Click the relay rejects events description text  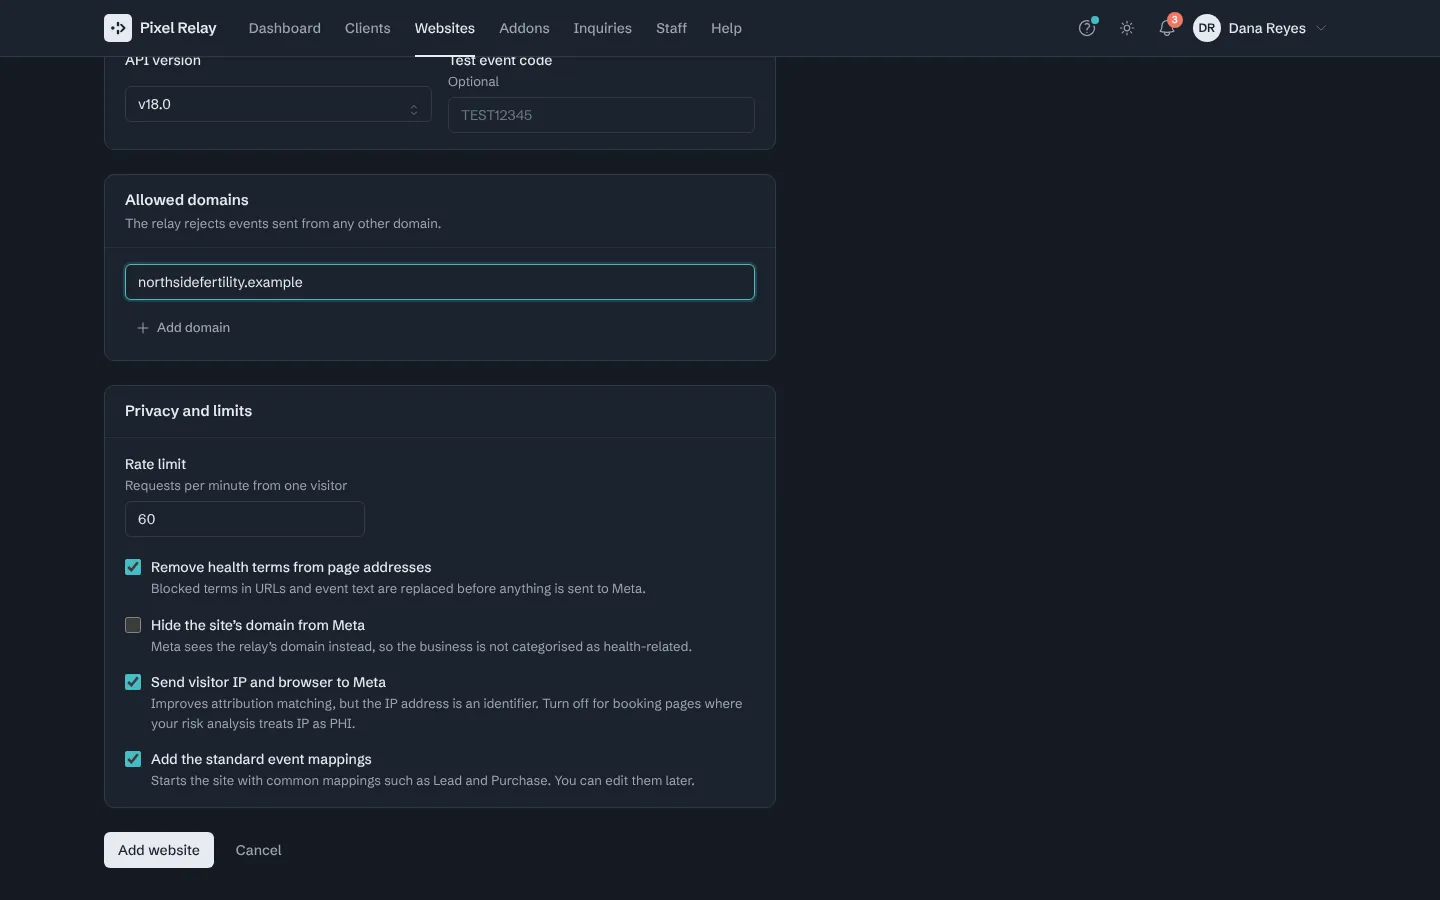click(x=283, y=224)
